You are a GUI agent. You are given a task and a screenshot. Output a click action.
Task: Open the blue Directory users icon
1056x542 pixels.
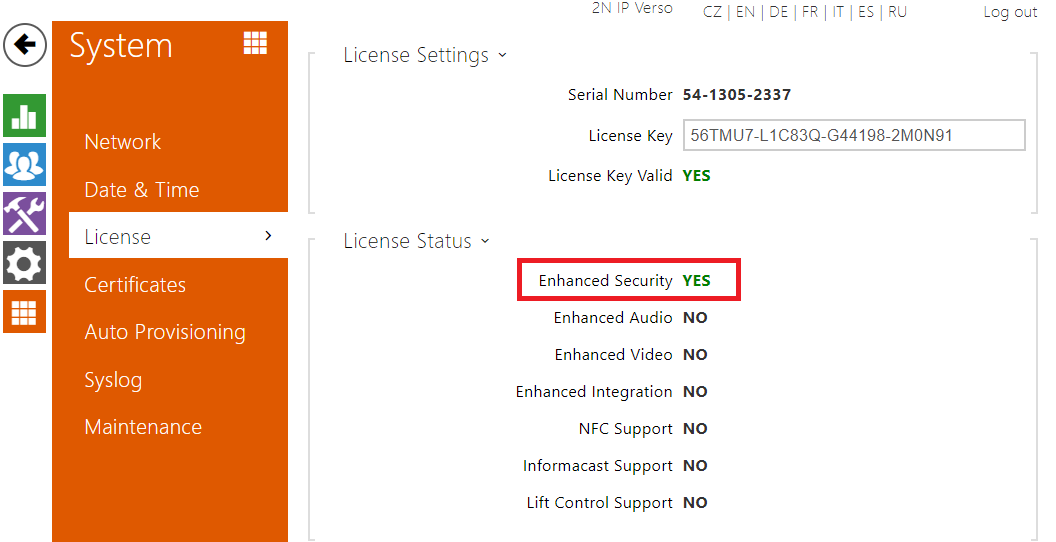(x=24, y=165)
